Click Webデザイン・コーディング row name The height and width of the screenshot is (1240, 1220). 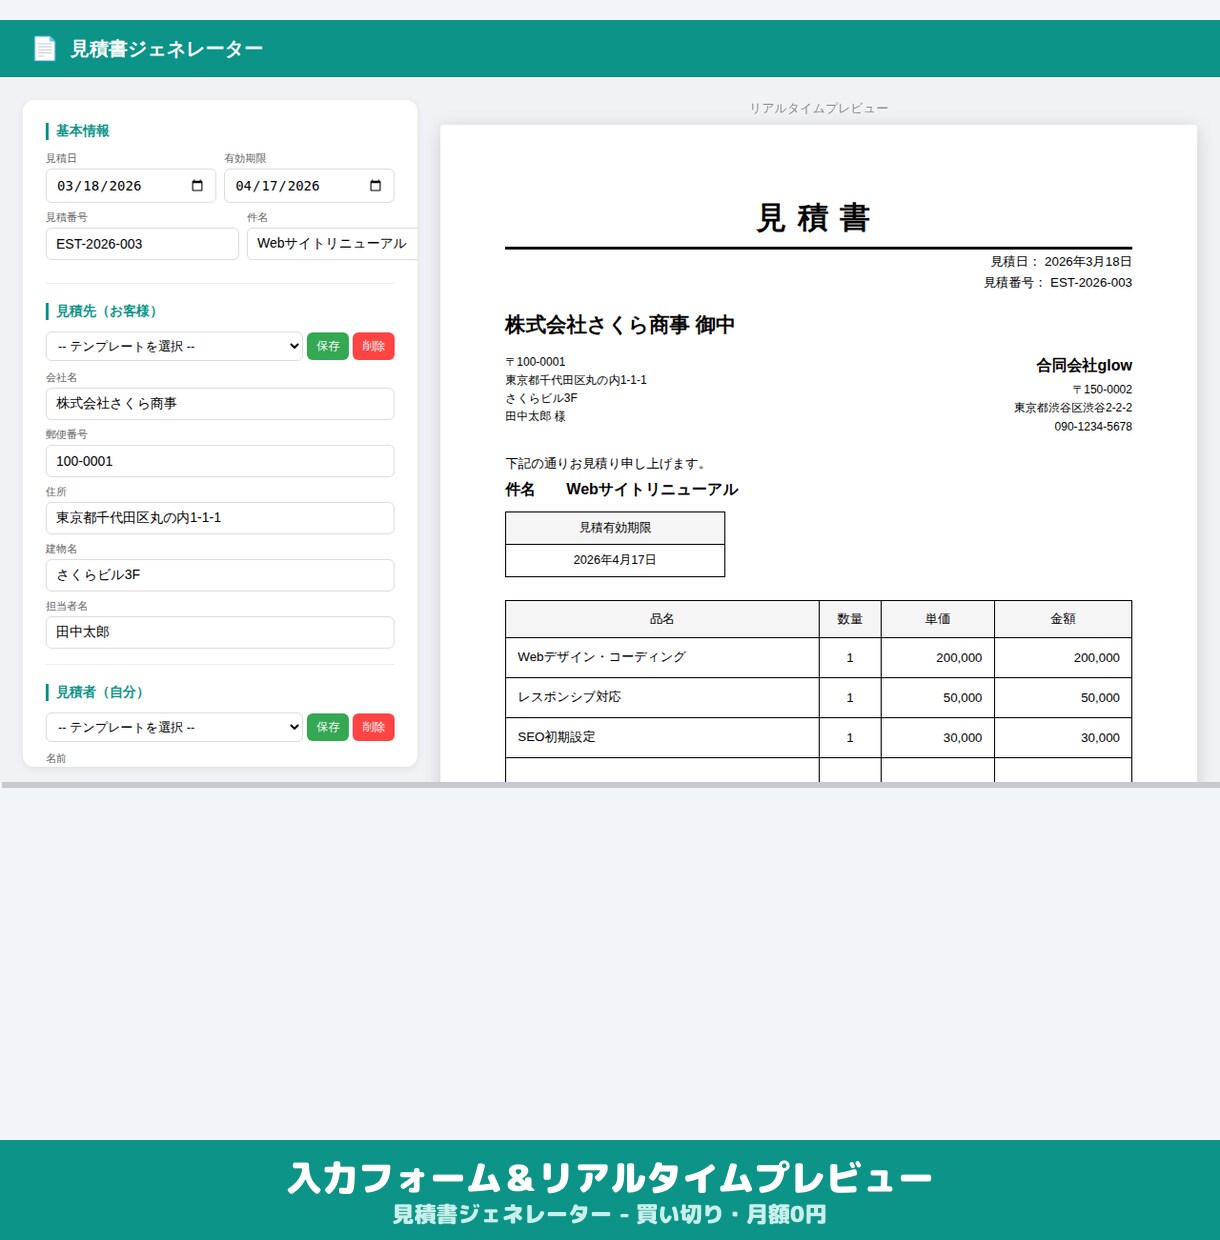point(602,657)
